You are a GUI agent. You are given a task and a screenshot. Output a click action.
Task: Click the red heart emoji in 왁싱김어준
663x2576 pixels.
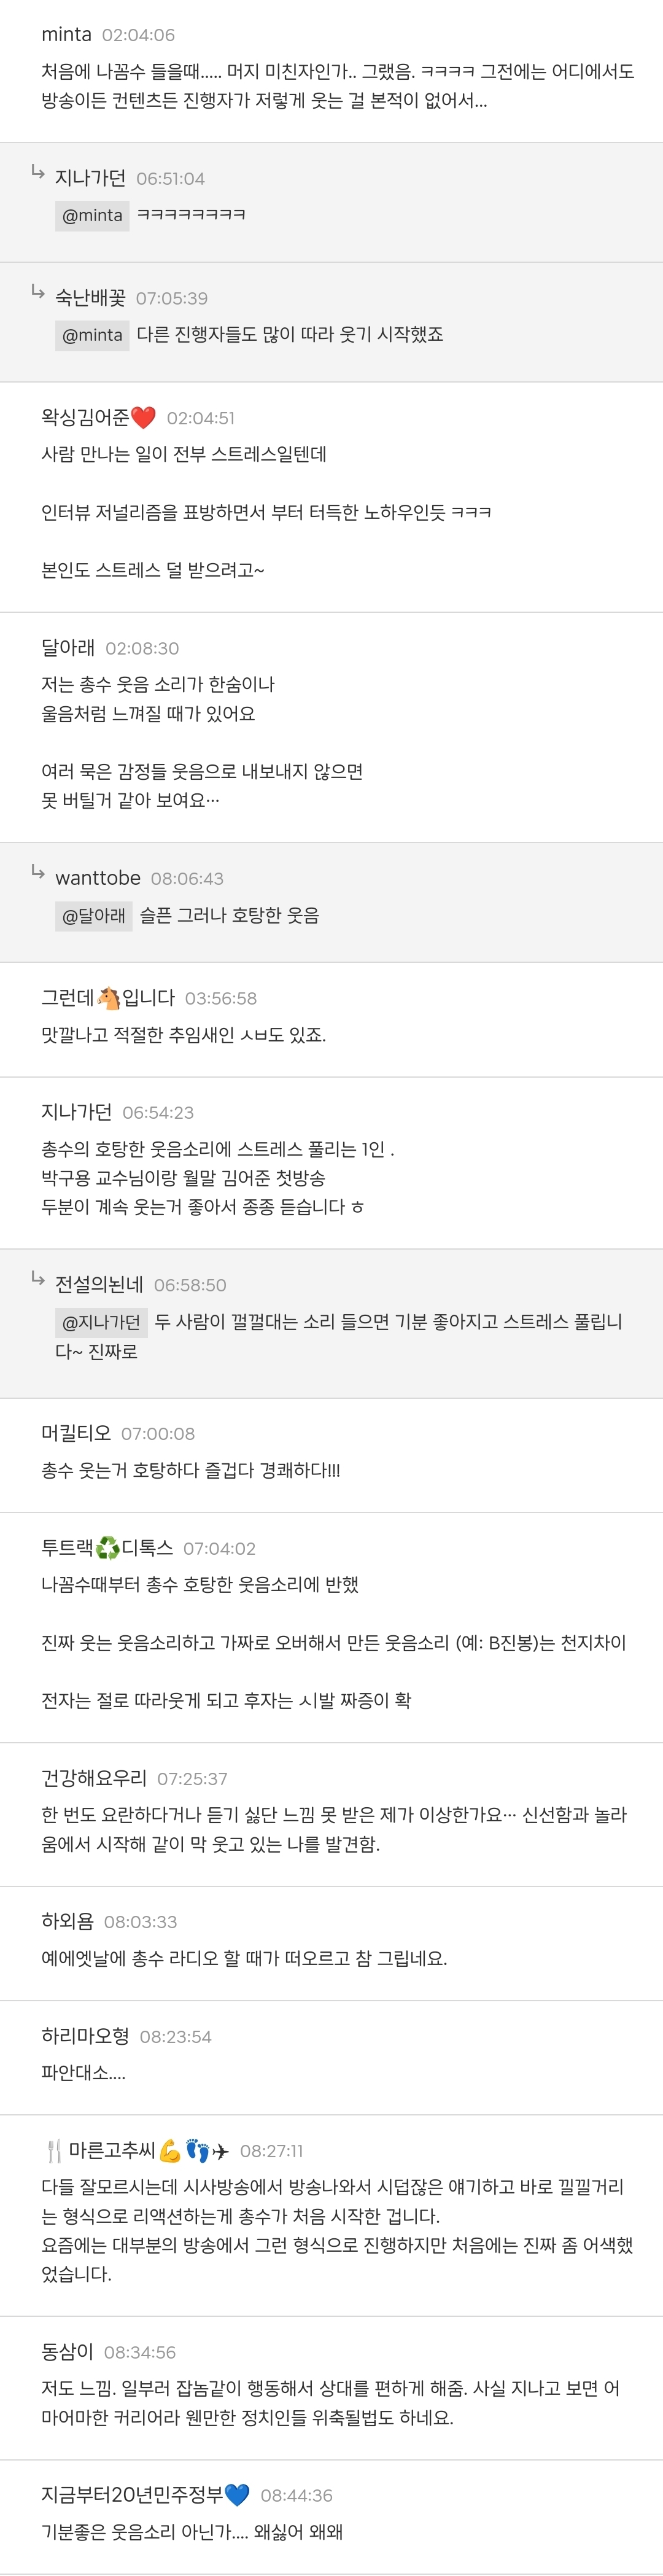[x=144, y=418]
